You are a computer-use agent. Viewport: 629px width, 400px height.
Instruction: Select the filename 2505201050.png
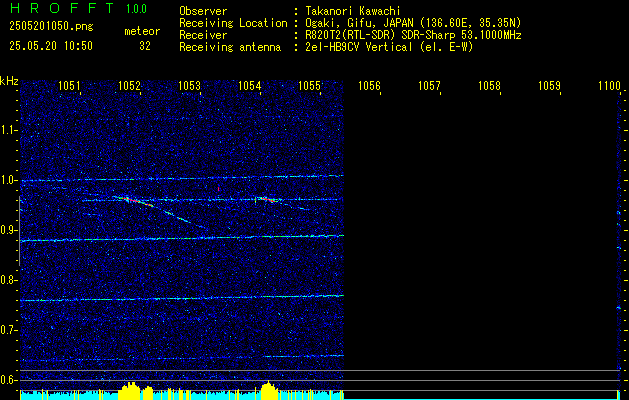point(51,26)
